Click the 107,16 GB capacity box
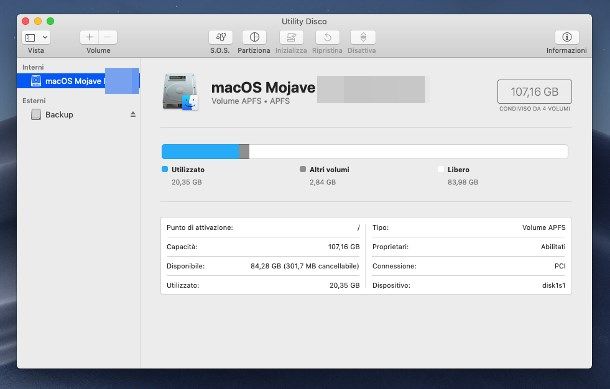Viewport: 610px width, 389px height. [x=534, y=92]
